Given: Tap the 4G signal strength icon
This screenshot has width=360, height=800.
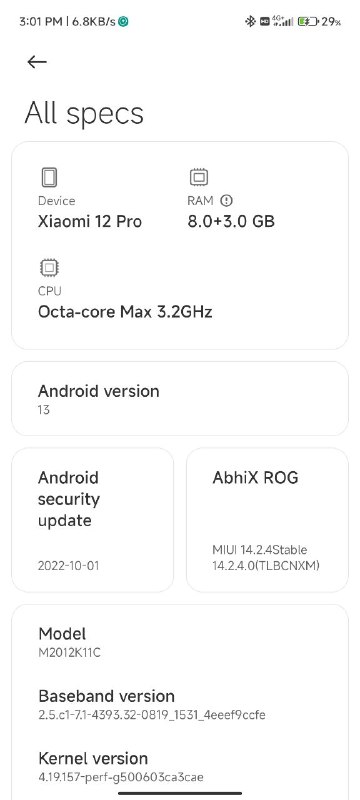Looking at the screenshot, I should (x=283, y=21).
